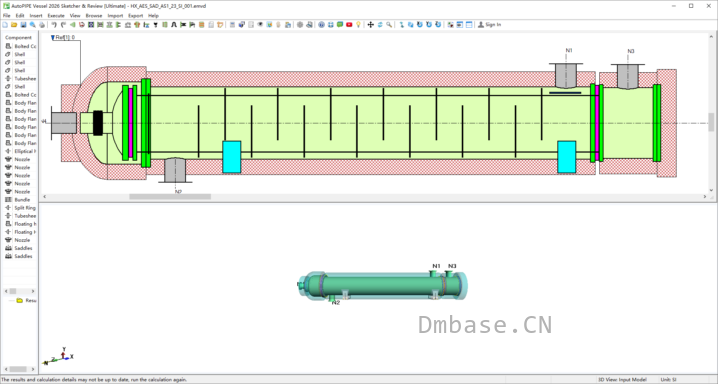Select the rotate view tool
The image size is (718, 384).
[380, 25]
